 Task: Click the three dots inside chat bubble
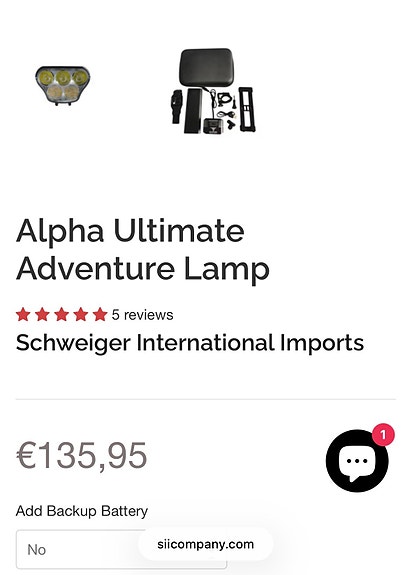[357, 461]
